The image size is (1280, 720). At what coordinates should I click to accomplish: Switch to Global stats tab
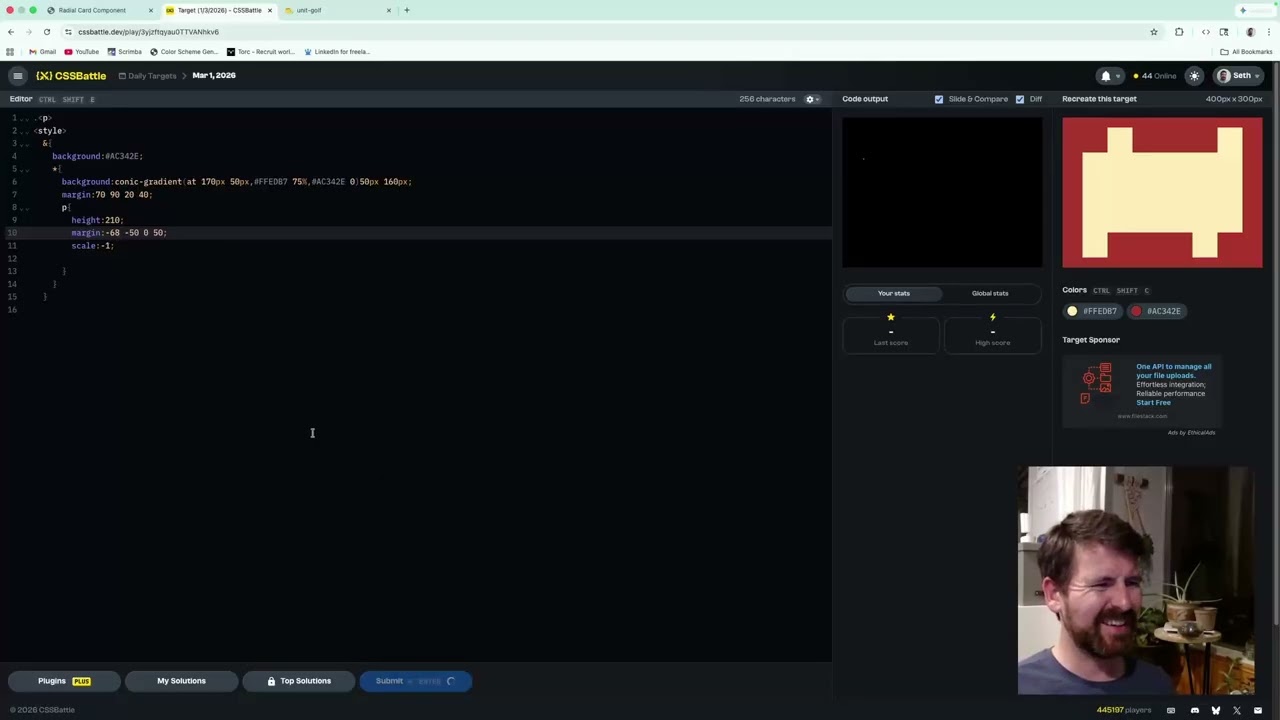990,293
